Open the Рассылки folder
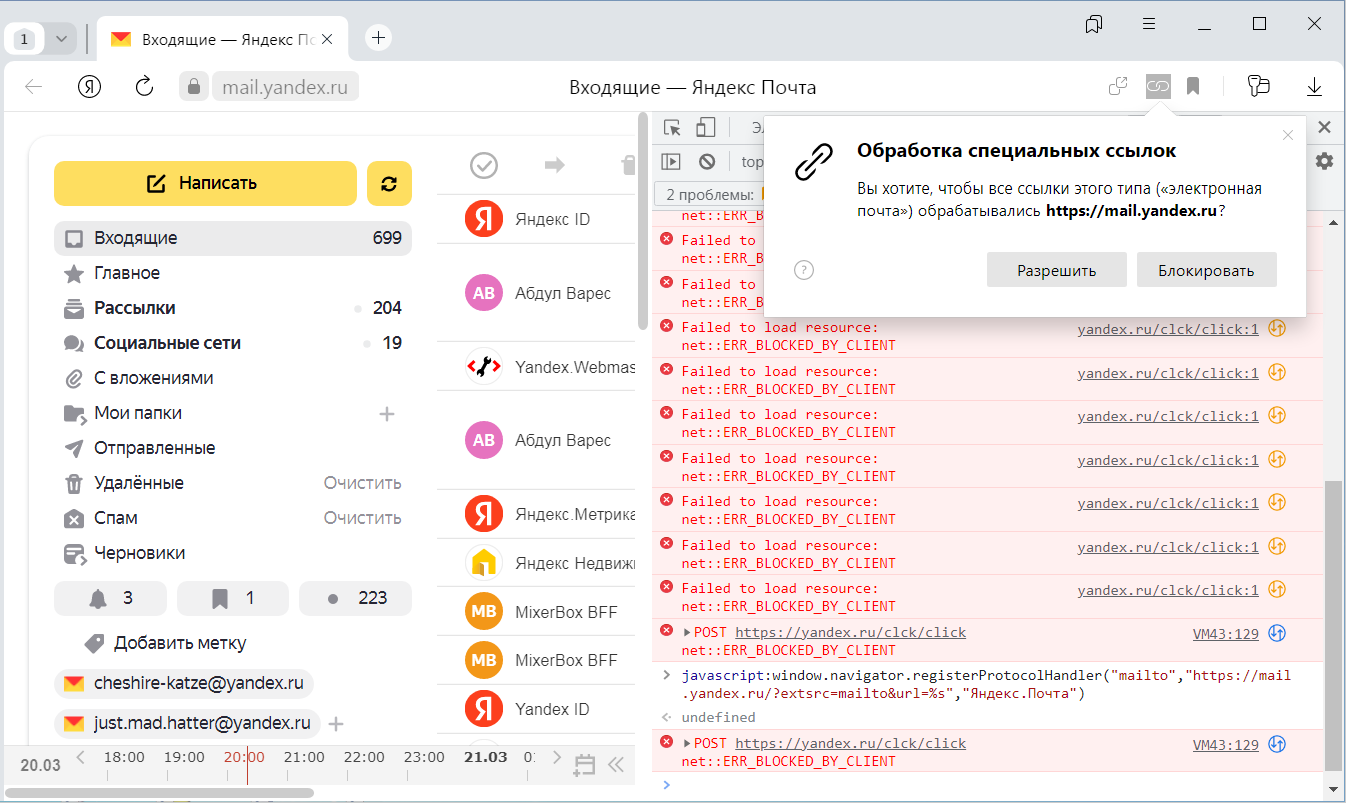The width and height of the screenshot is (1346, 803). coord(135,308)
